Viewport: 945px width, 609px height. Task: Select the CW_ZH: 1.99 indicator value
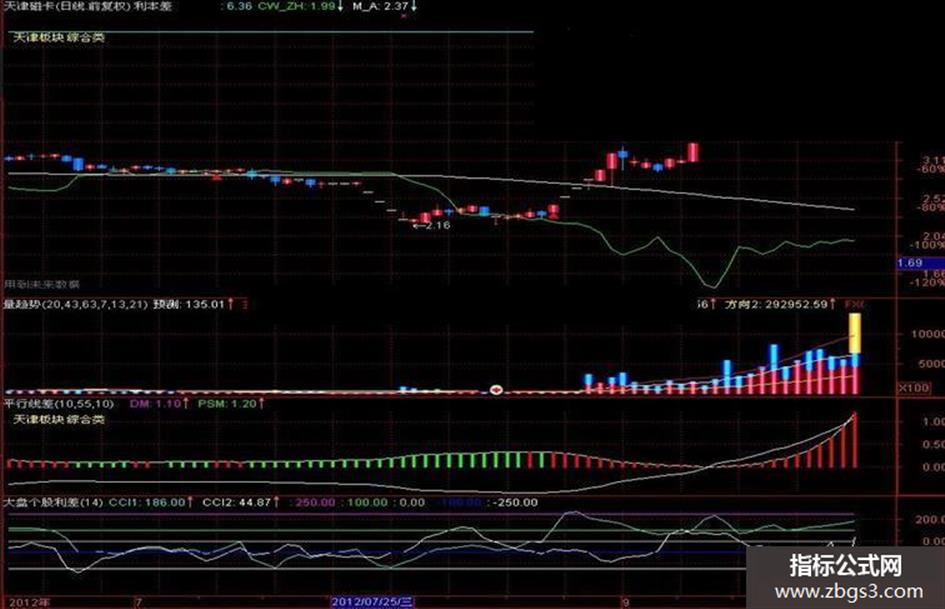(x=296, y=6)
